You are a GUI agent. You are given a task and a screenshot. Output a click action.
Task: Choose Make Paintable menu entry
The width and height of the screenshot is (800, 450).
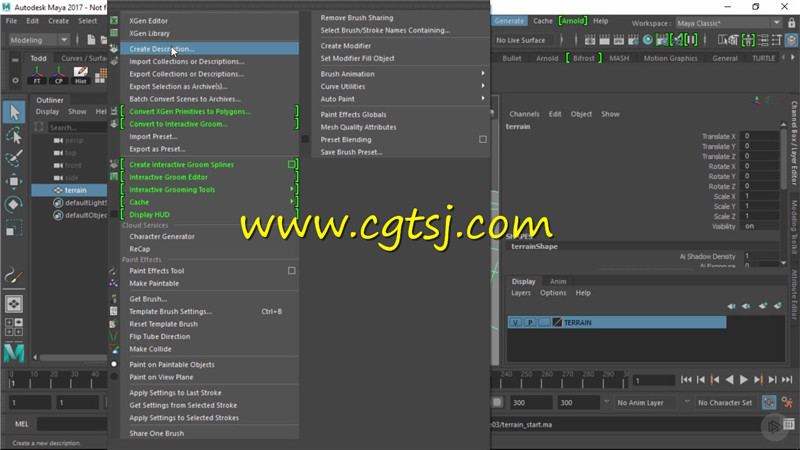(210, 283)
